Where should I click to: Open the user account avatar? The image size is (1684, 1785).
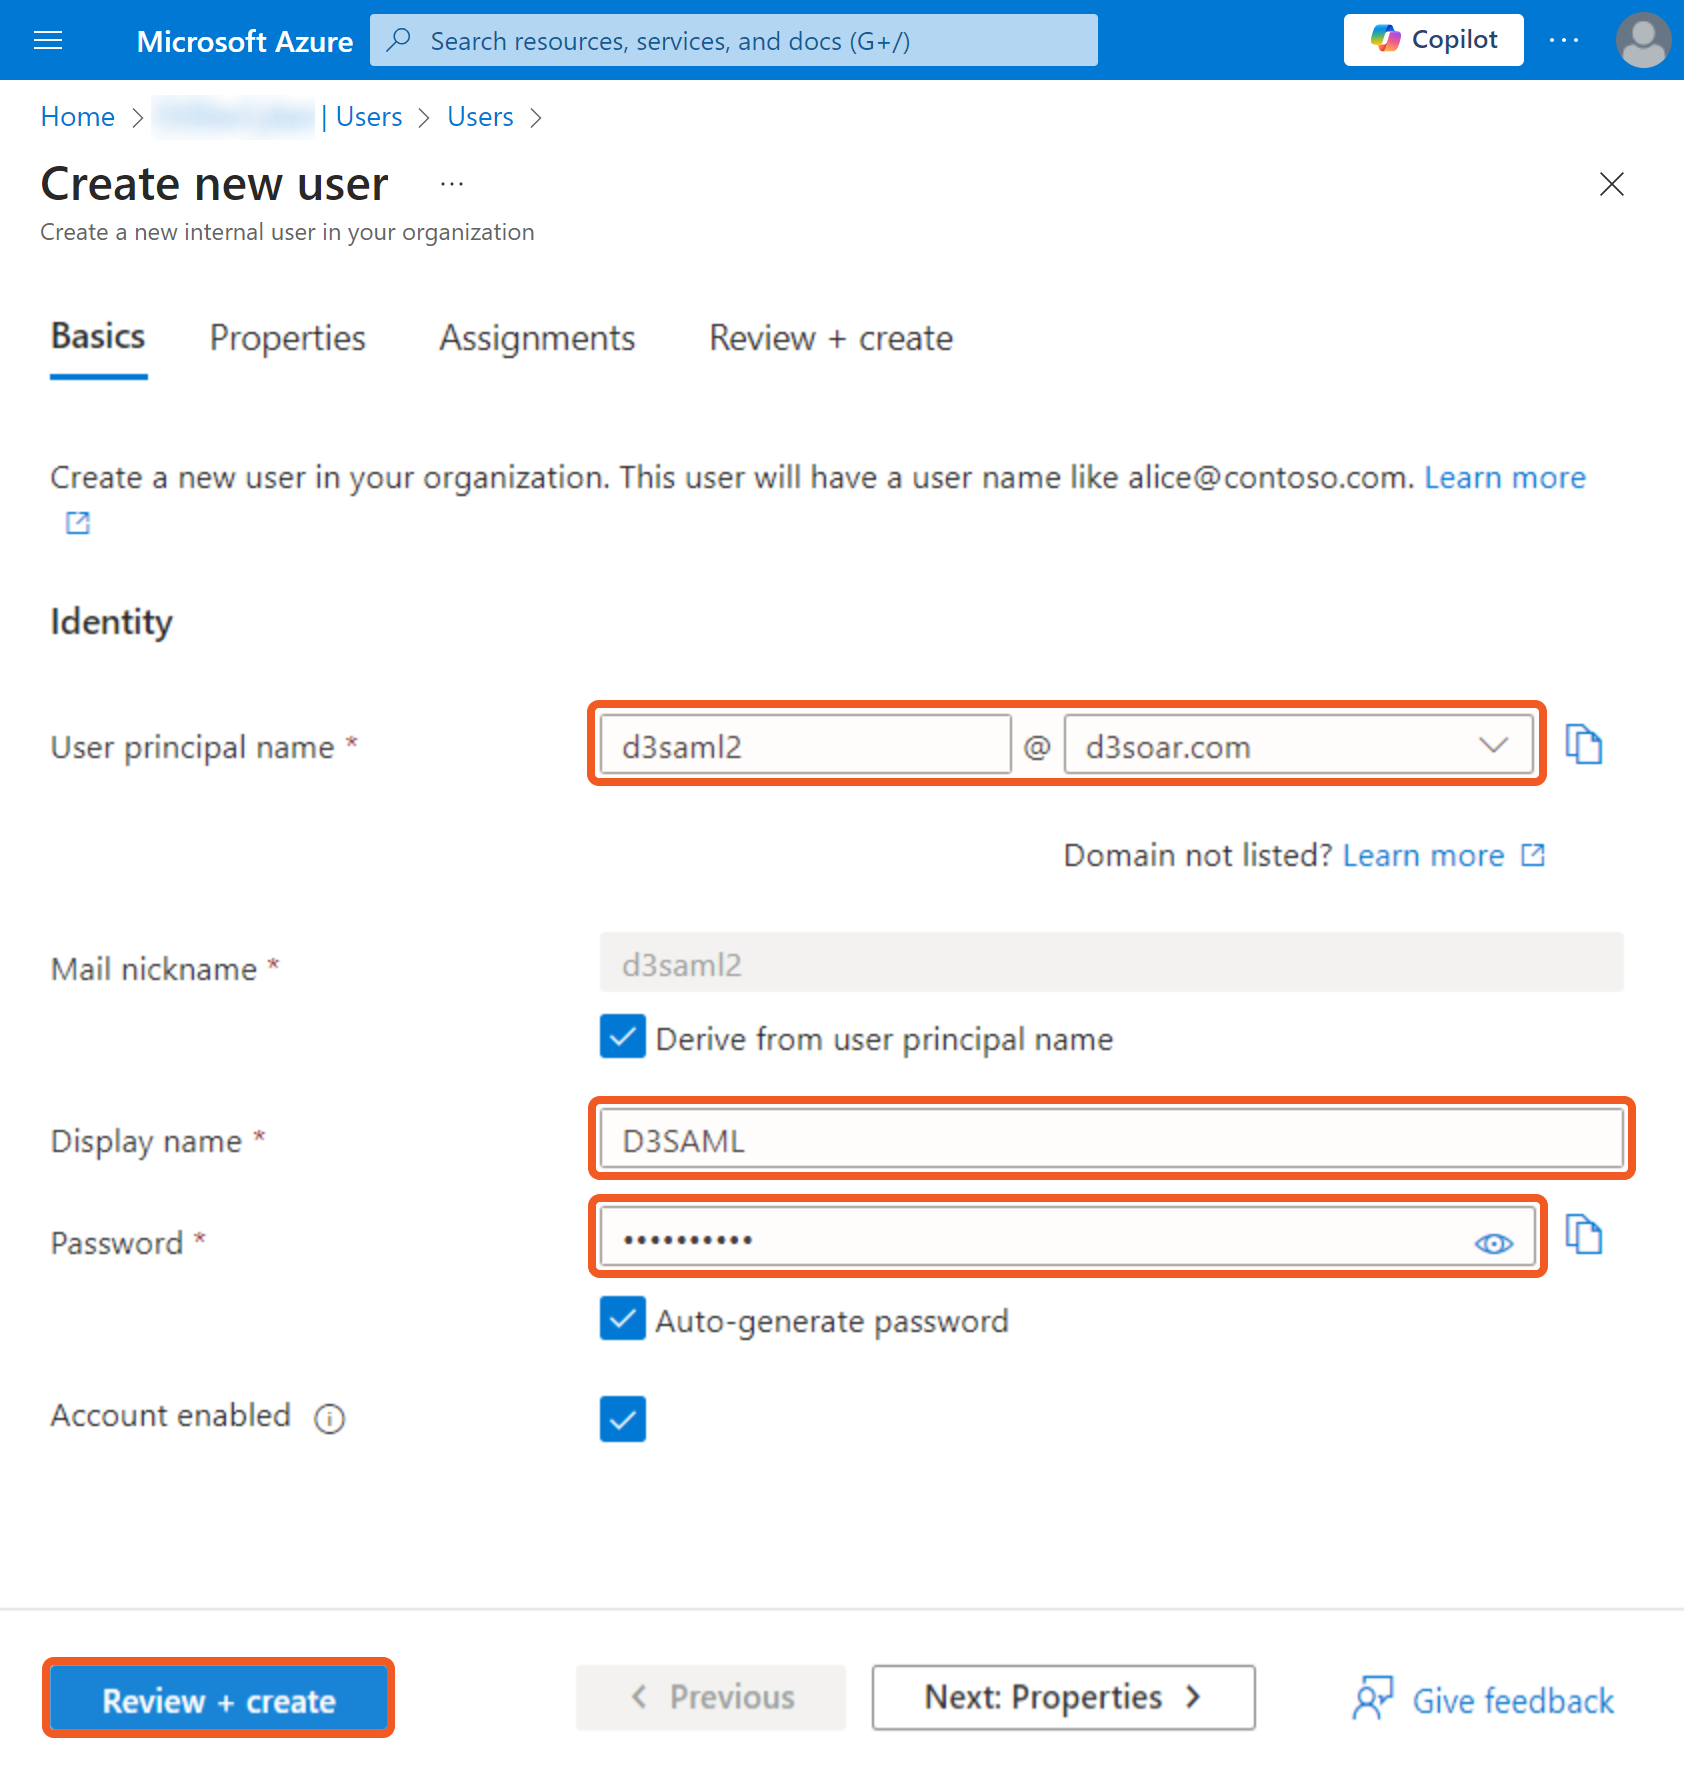point(1642,41)
